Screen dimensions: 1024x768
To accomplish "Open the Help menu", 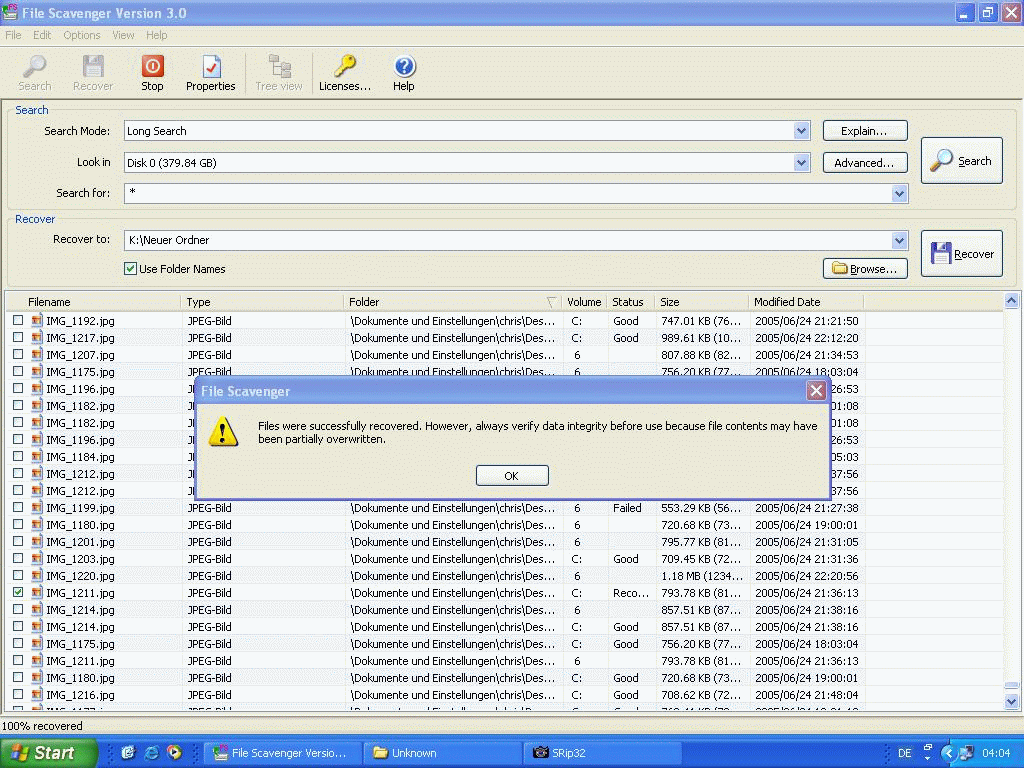I will (x=156, y=35).
